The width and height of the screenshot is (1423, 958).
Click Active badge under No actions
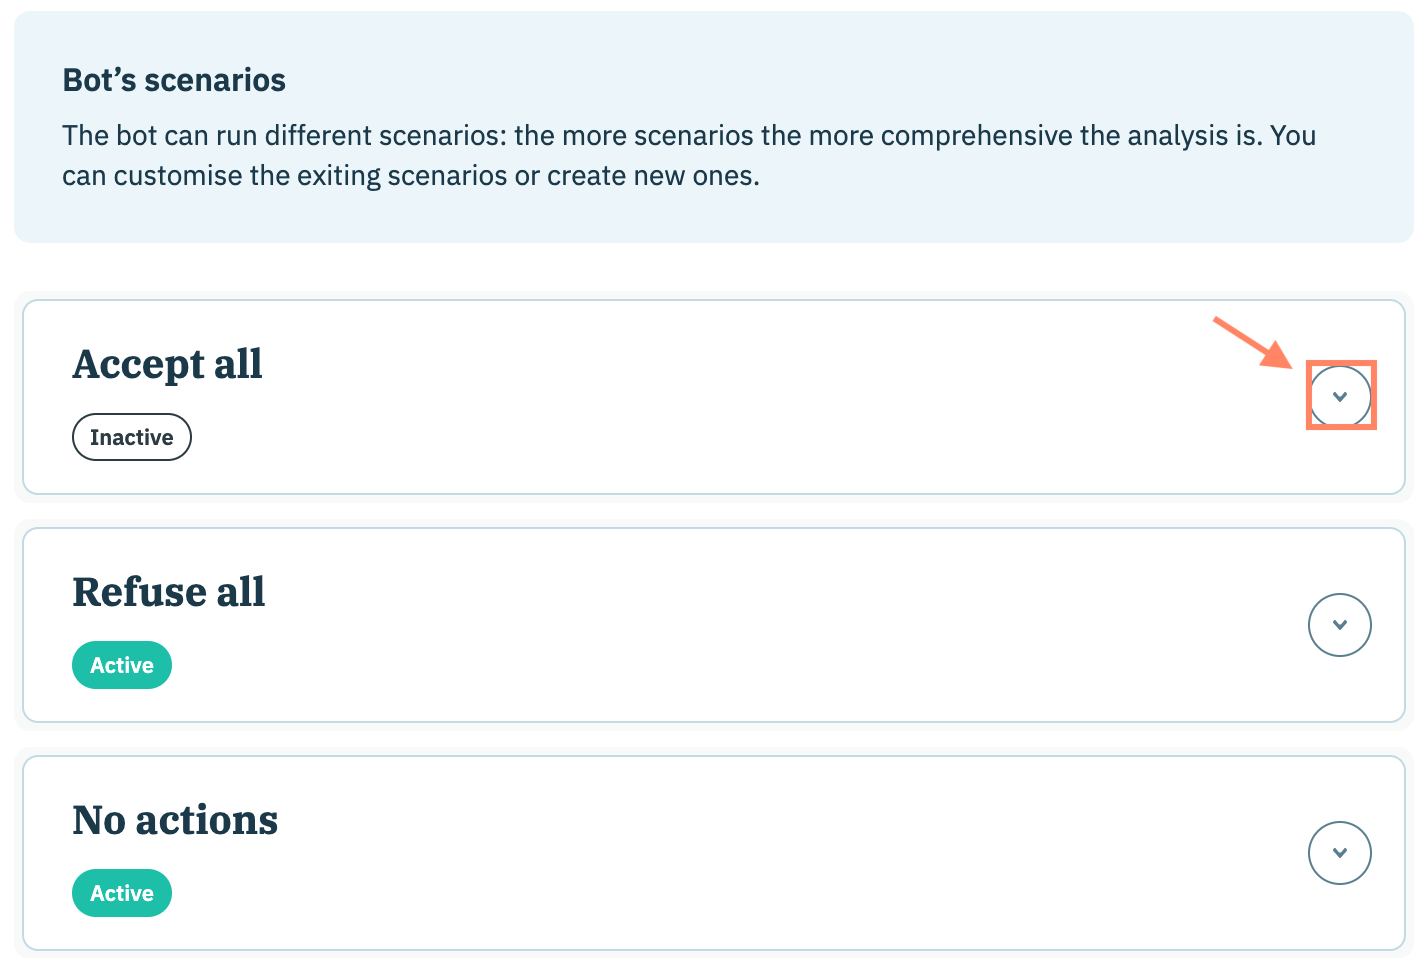[x=122, y=893]
